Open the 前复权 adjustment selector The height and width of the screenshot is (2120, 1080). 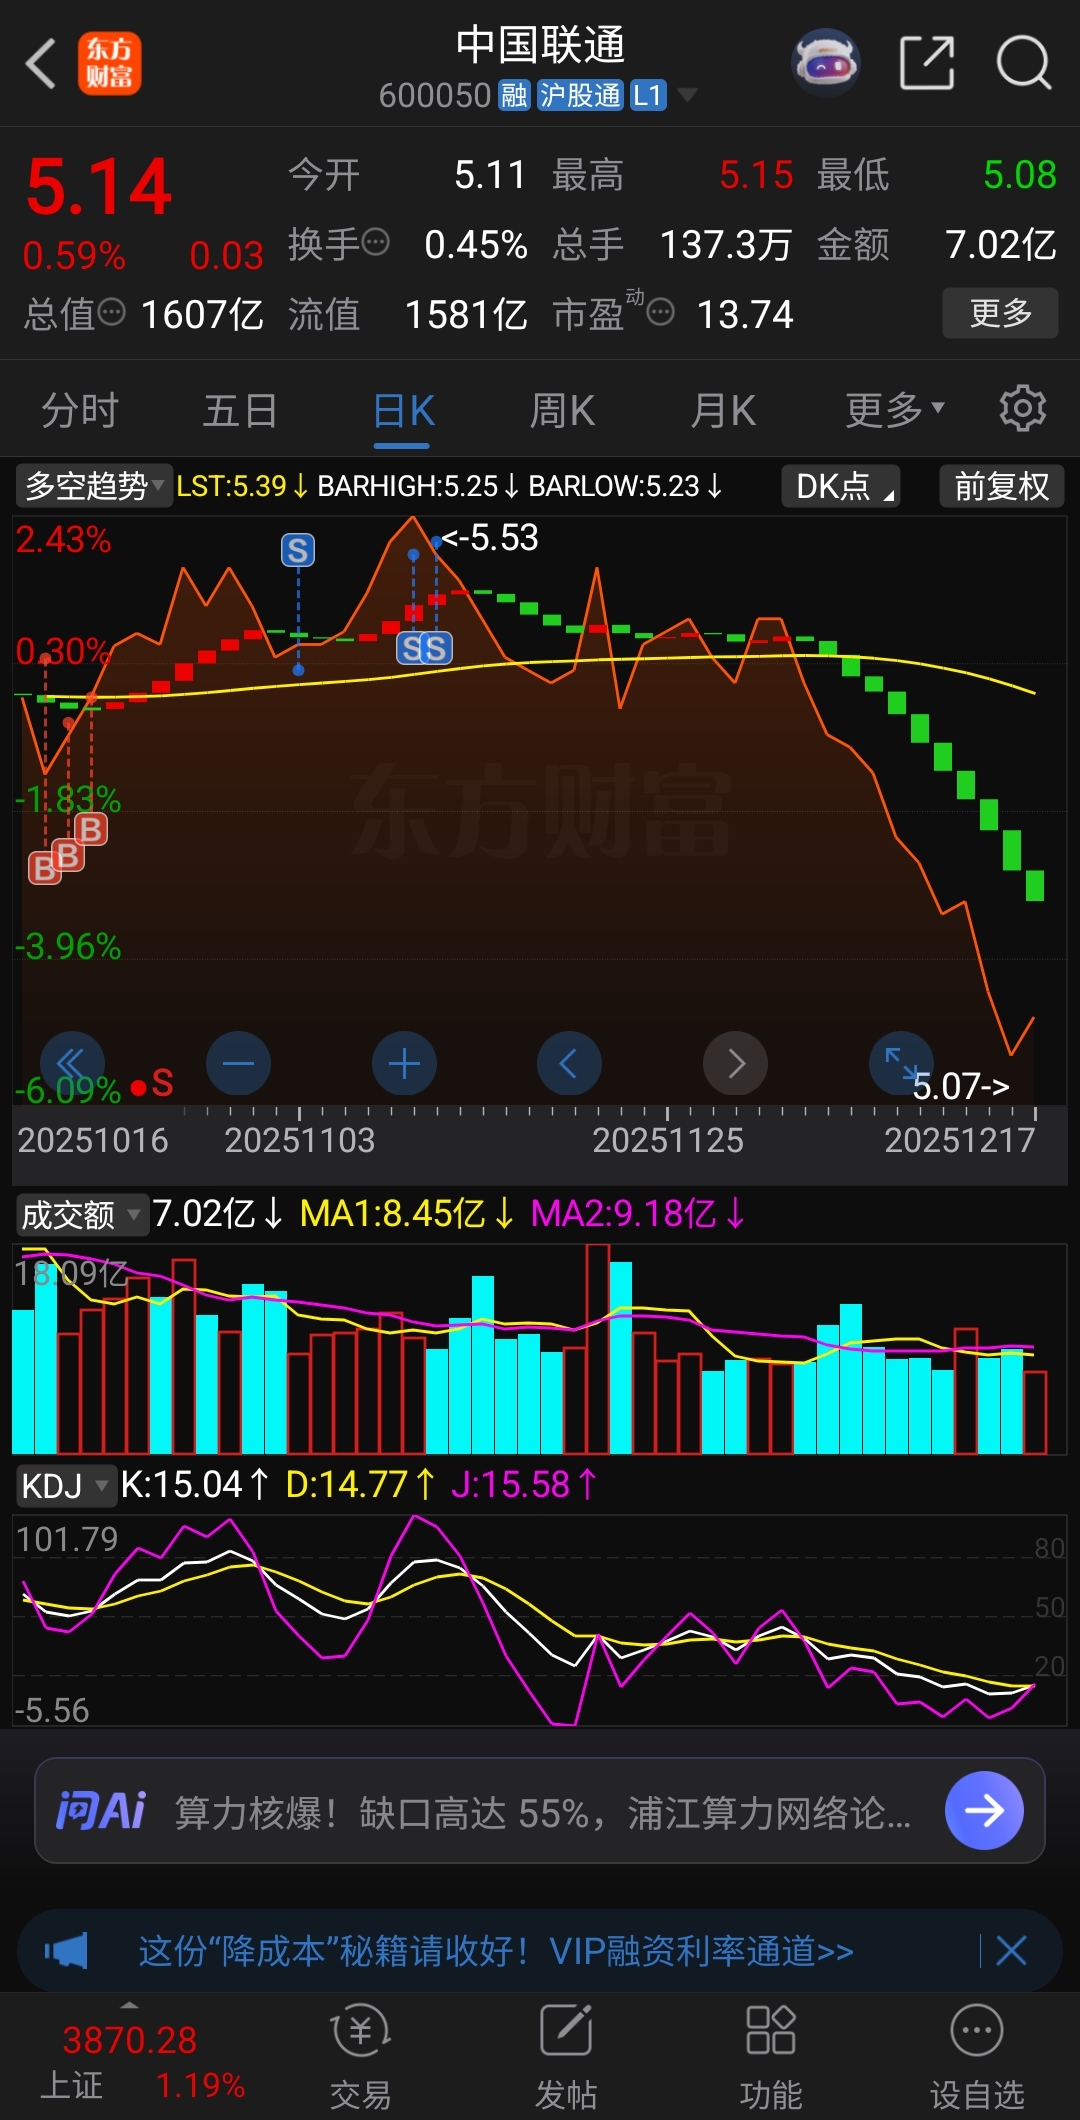tap(1001, 486)
